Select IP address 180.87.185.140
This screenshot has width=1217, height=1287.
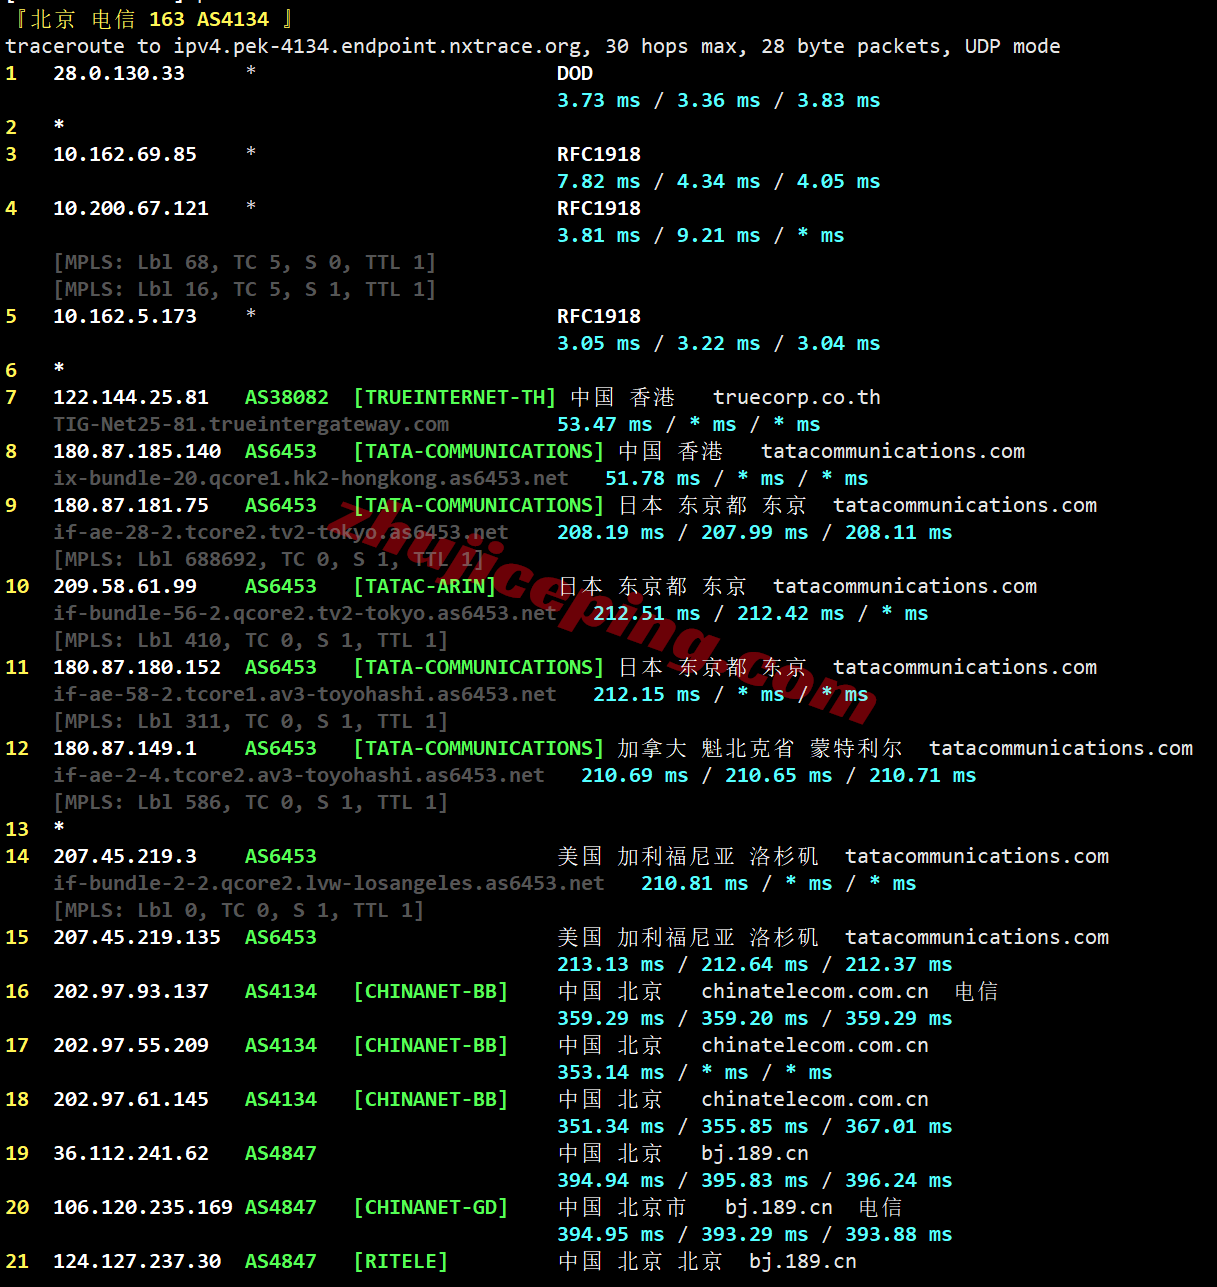[137, 451]
